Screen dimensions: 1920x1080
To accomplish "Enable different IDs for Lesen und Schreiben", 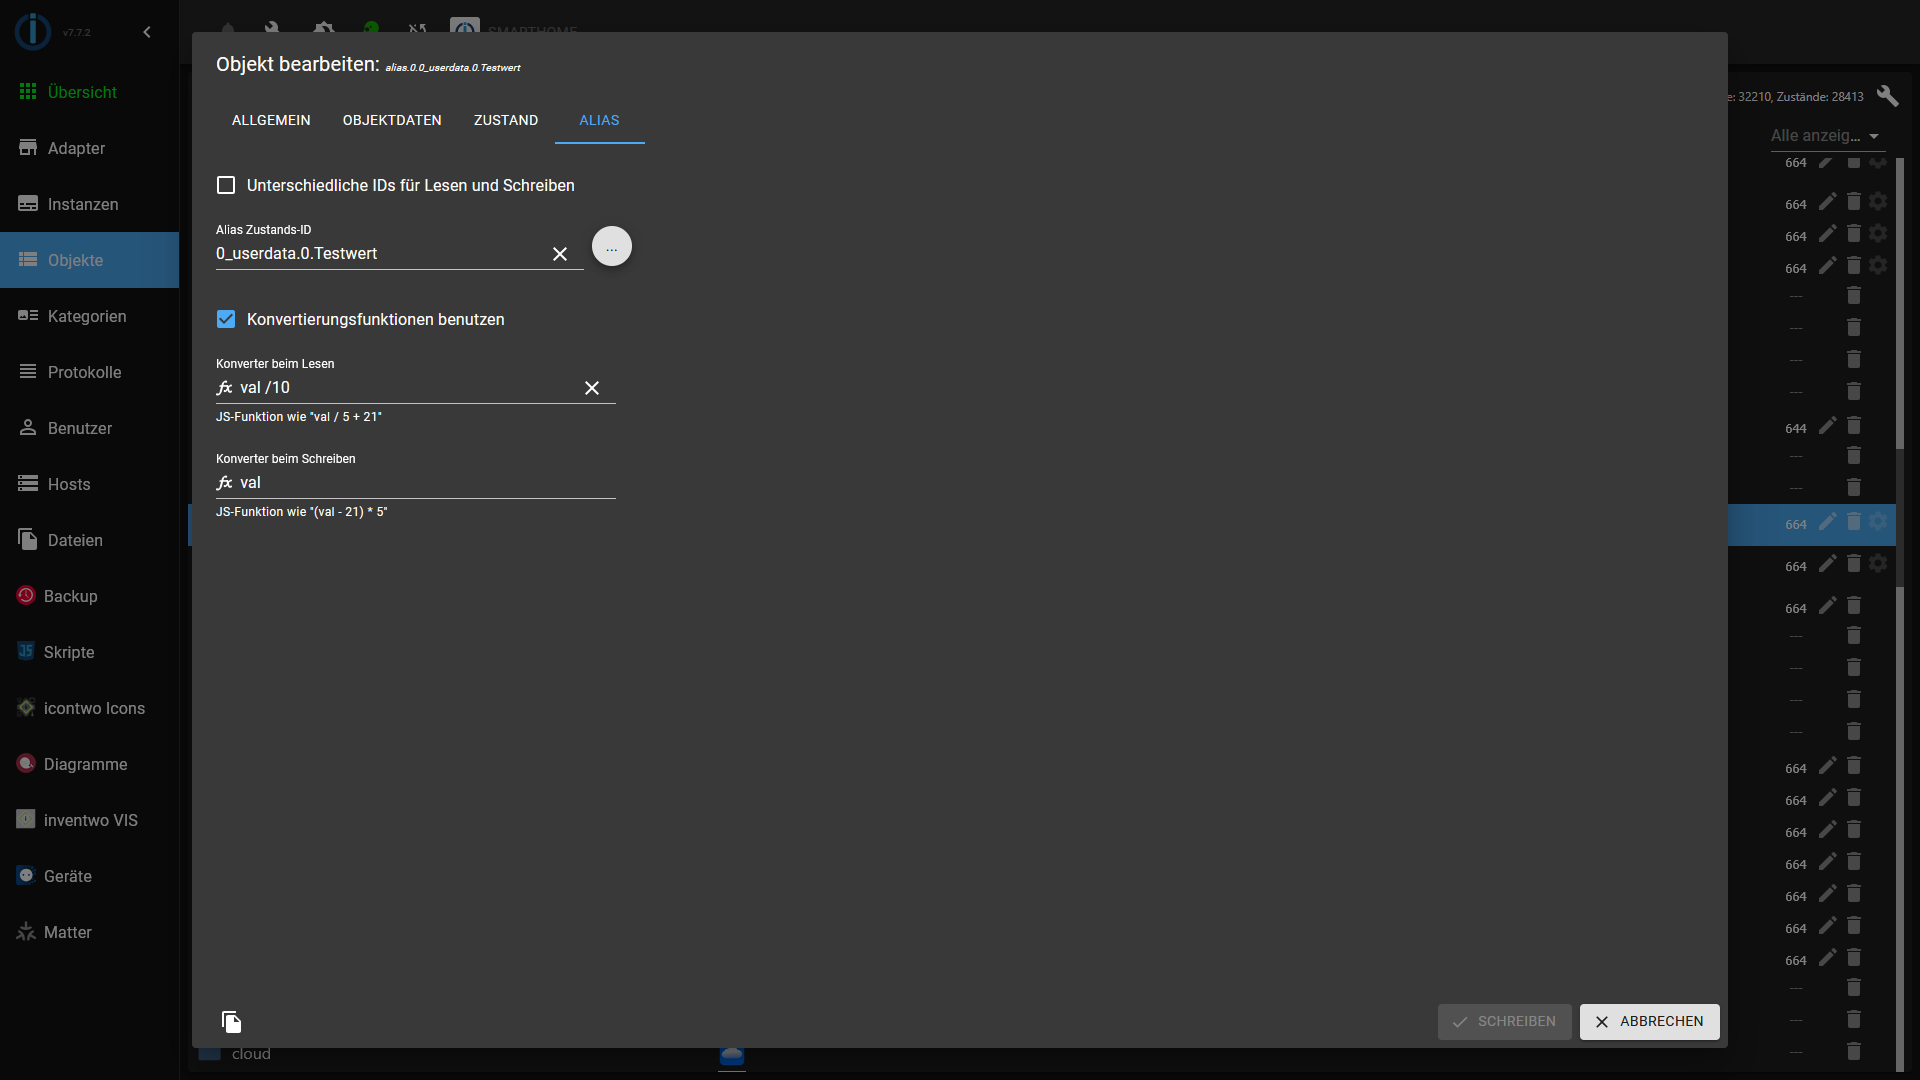I will (x=226, y=185).
